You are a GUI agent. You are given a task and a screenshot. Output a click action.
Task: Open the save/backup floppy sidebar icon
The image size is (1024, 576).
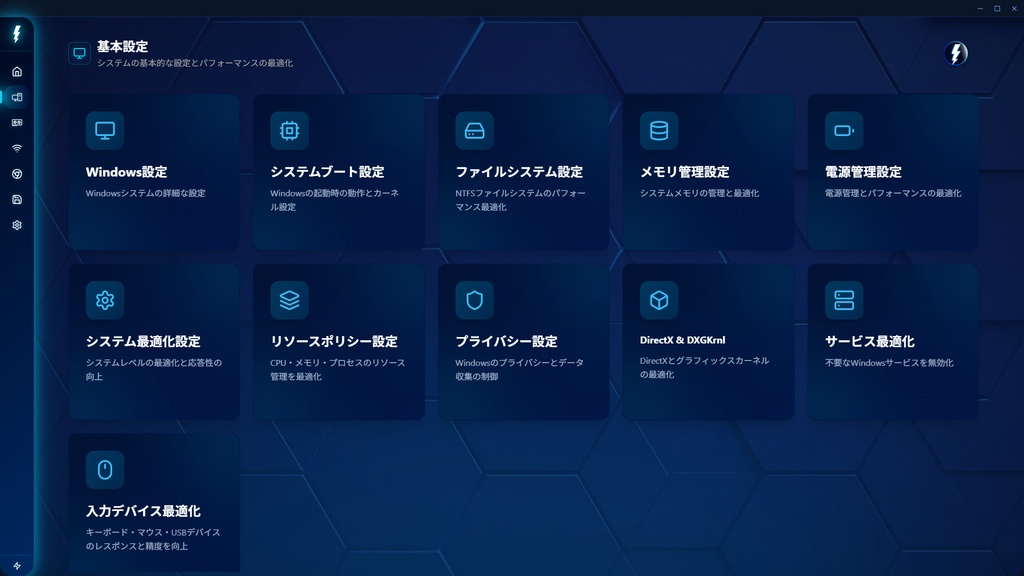(17, 199)
